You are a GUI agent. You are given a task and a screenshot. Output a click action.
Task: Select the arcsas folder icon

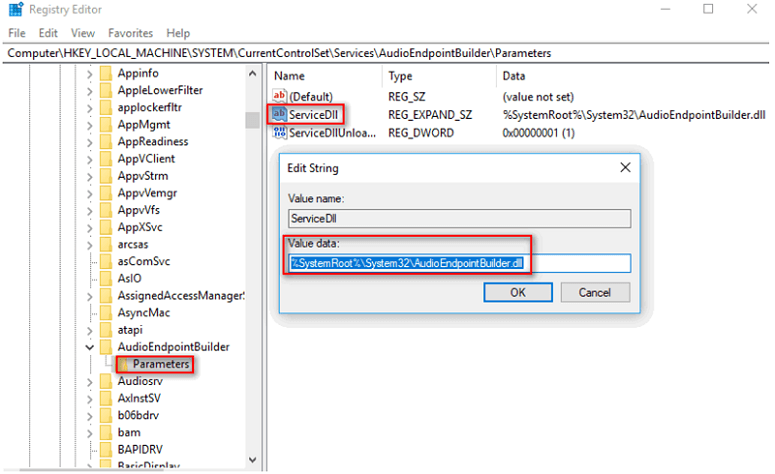pyautogui.click(x=106, y=244)
